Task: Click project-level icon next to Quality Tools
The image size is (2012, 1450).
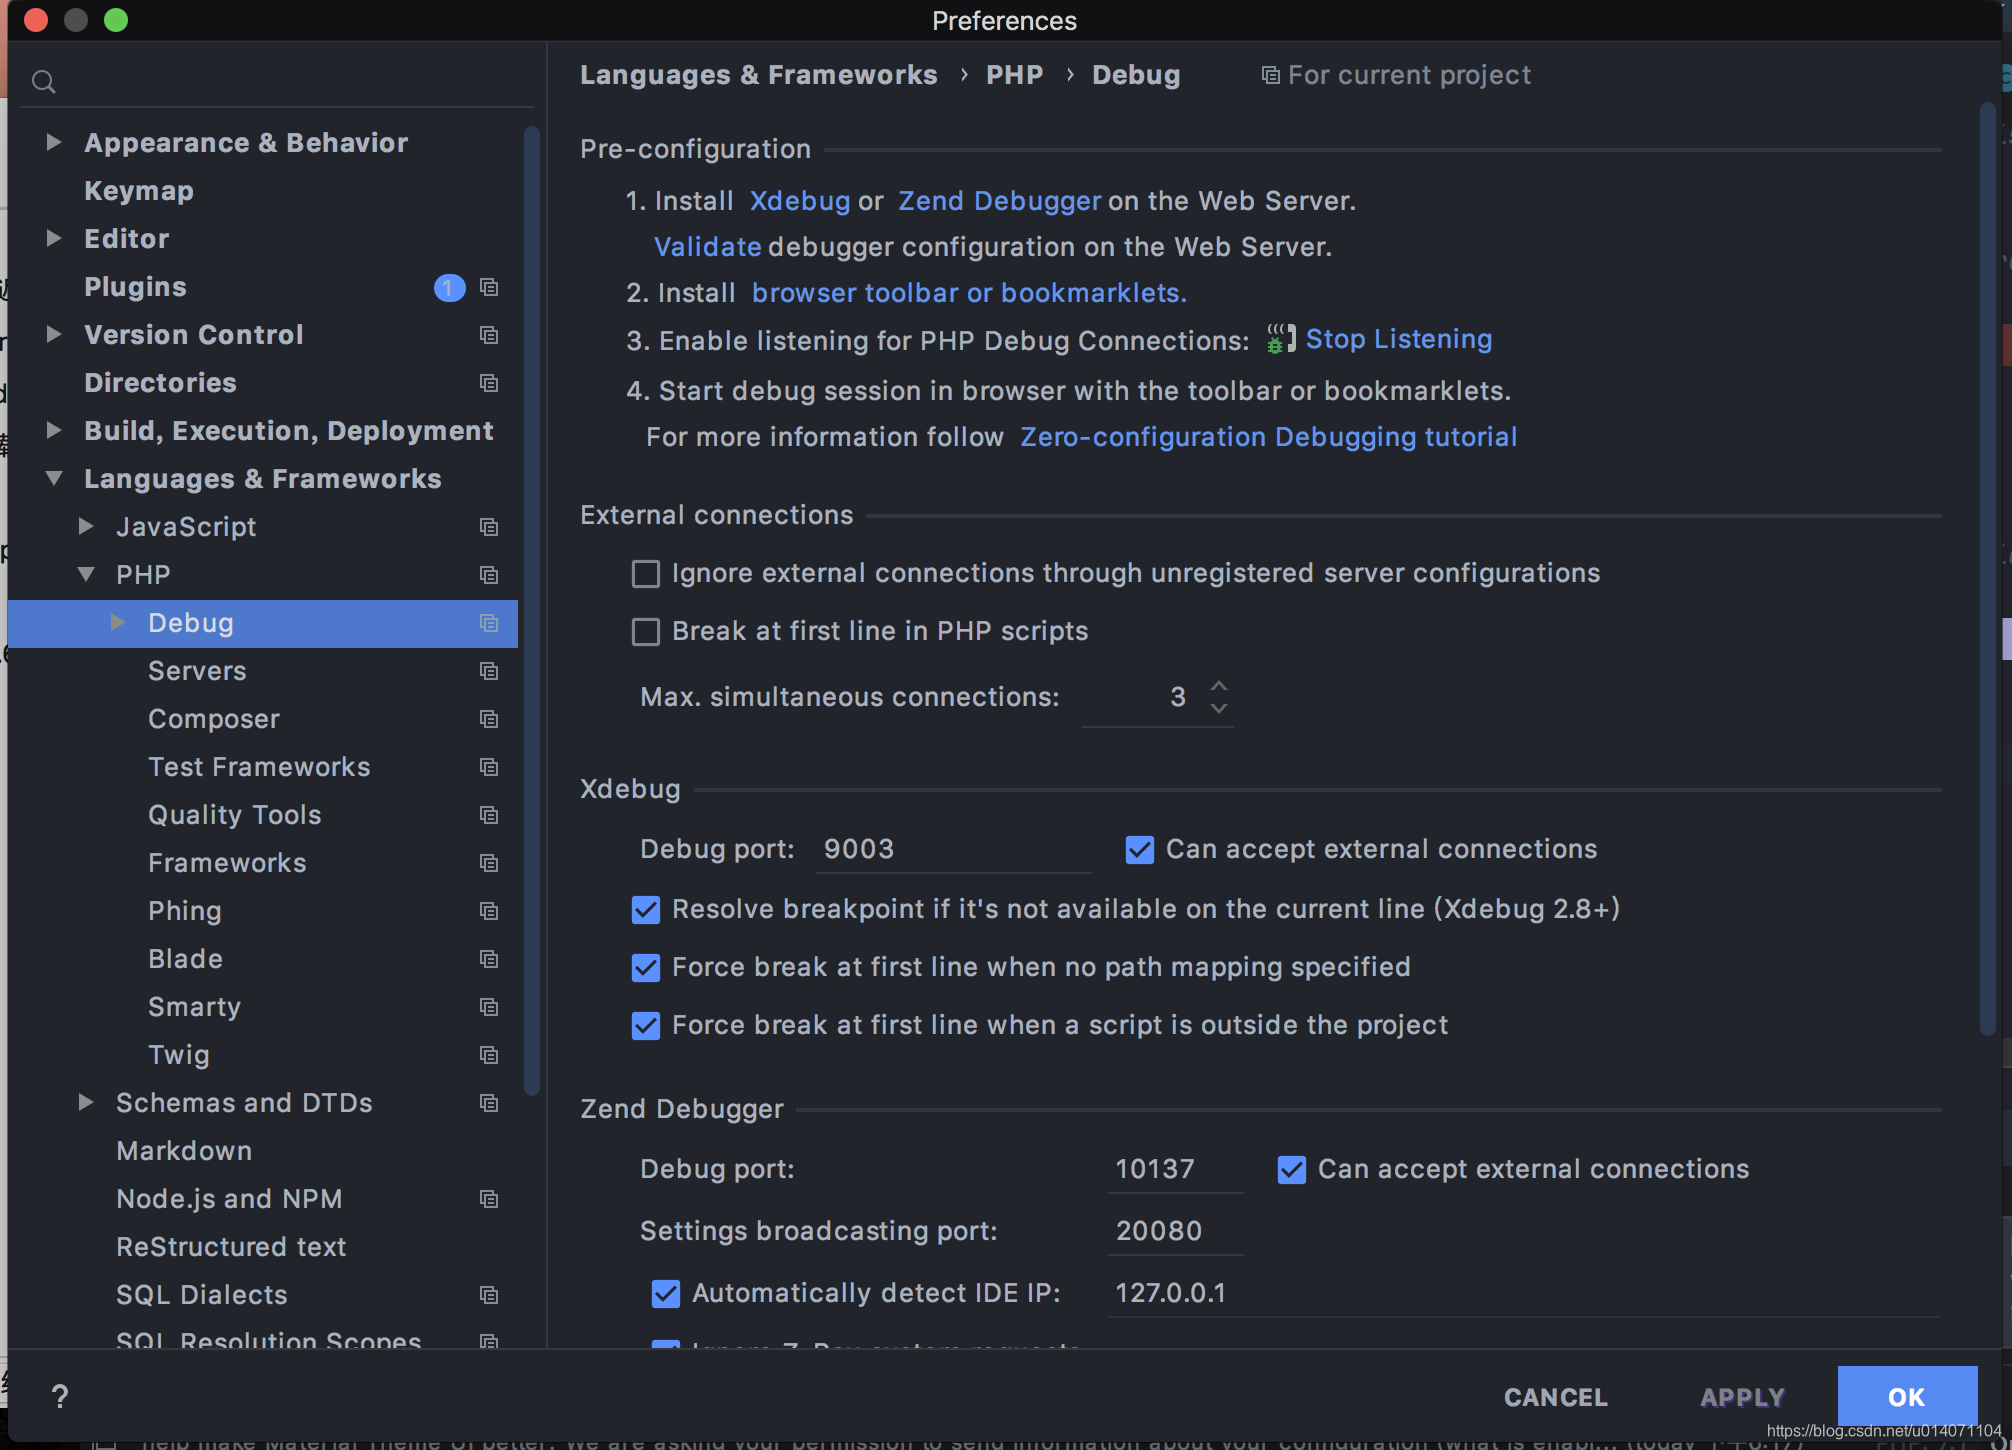Action: (489, 815)
